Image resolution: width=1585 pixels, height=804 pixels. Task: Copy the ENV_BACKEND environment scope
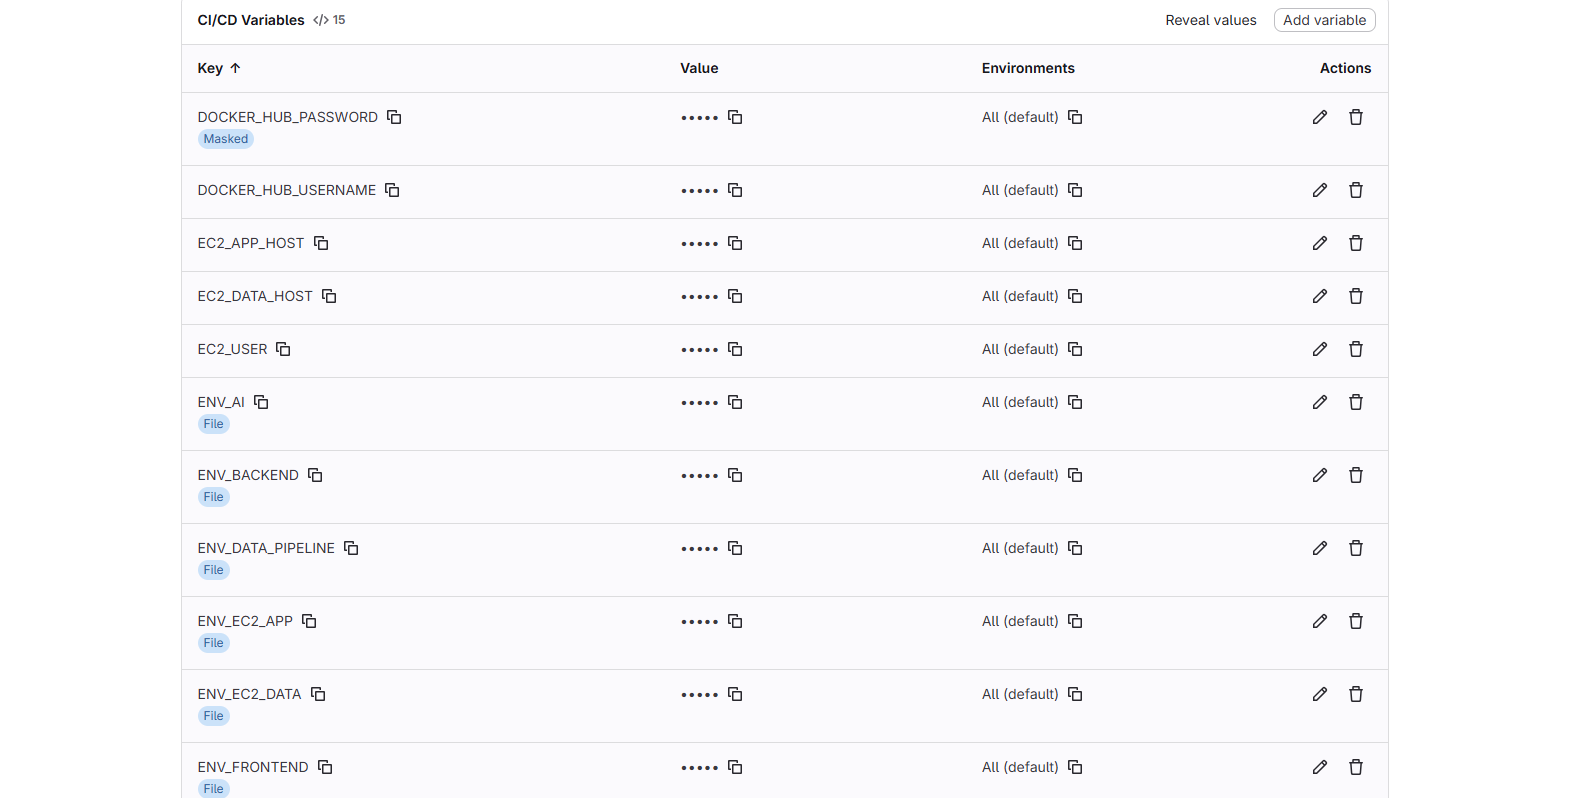(x=1075, y=475)
